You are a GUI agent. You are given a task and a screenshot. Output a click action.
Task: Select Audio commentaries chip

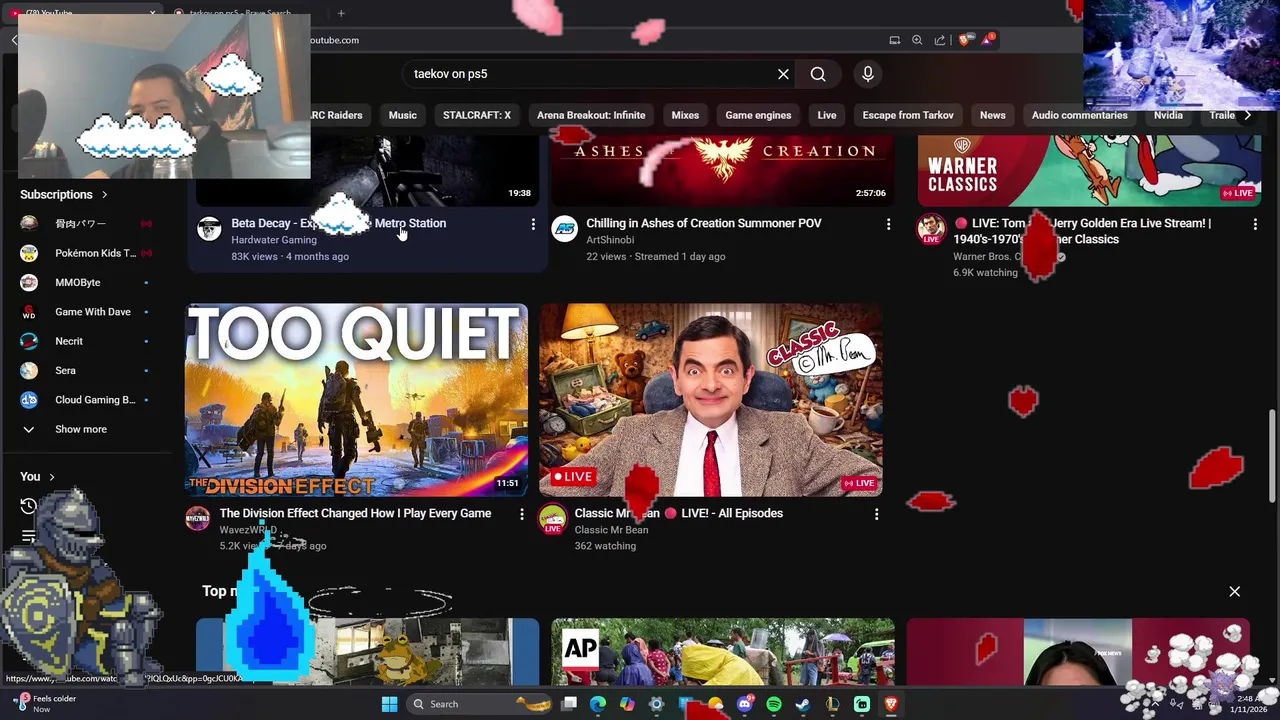pos(1080,115)
